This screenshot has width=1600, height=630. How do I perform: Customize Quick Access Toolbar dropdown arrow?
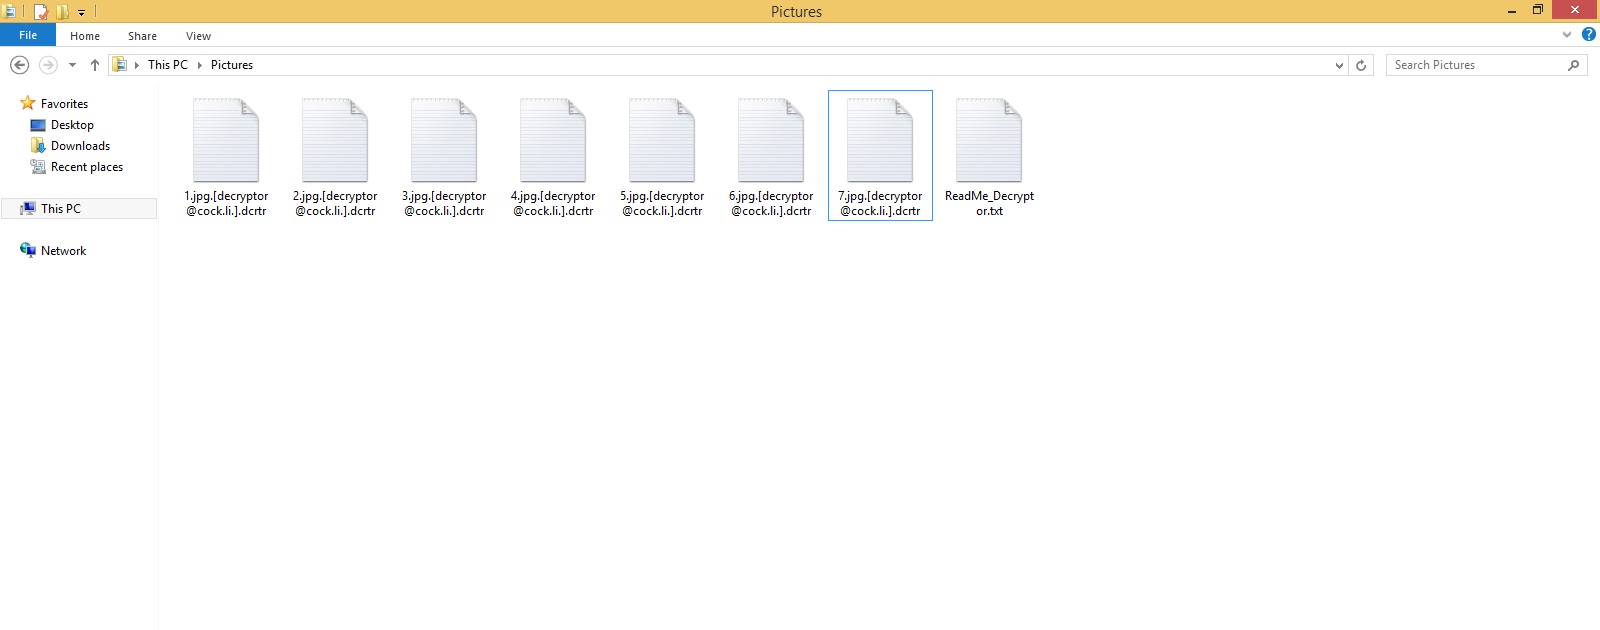[x=82, y=13]
